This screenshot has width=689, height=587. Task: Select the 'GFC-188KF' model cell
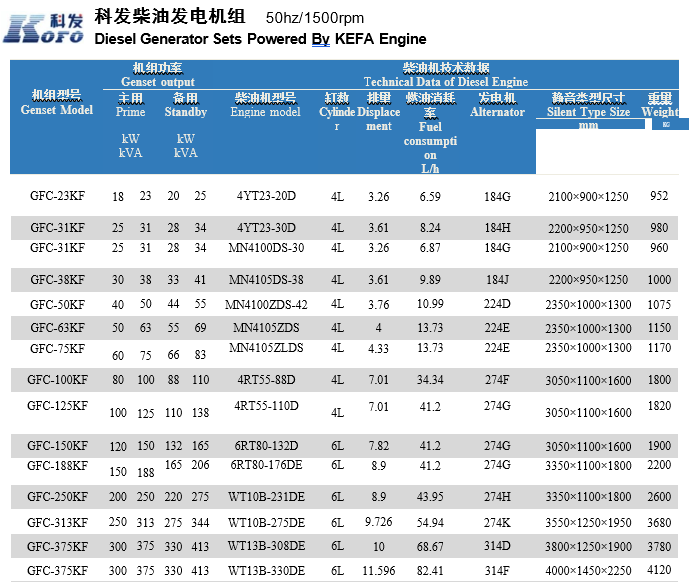[57, 465]
